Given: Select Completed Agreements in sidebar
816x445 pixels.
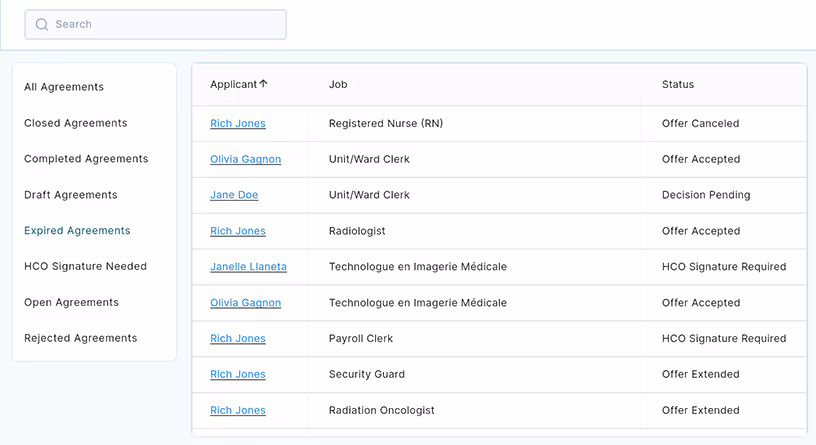Looking at the screenshot, I should coord(86,159).
